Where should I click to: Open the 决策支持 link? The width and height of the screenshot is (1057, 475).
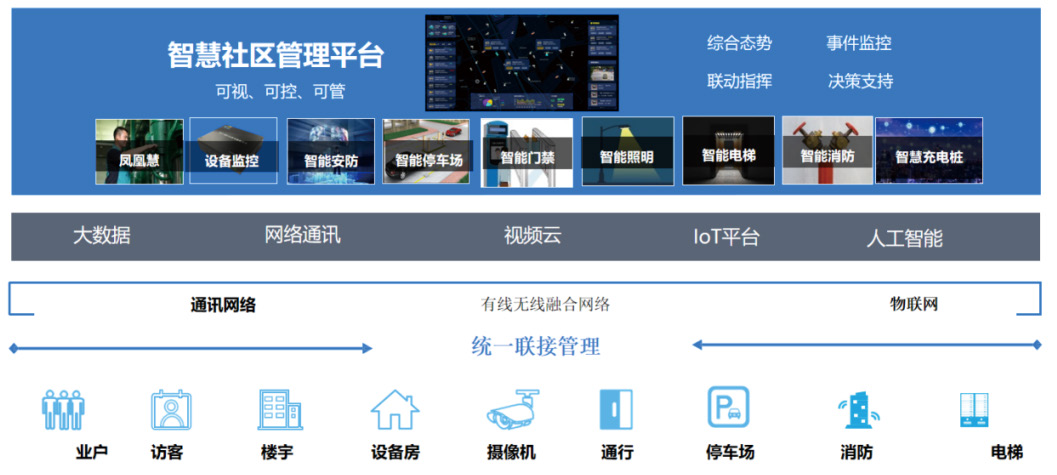coord(860,81)
